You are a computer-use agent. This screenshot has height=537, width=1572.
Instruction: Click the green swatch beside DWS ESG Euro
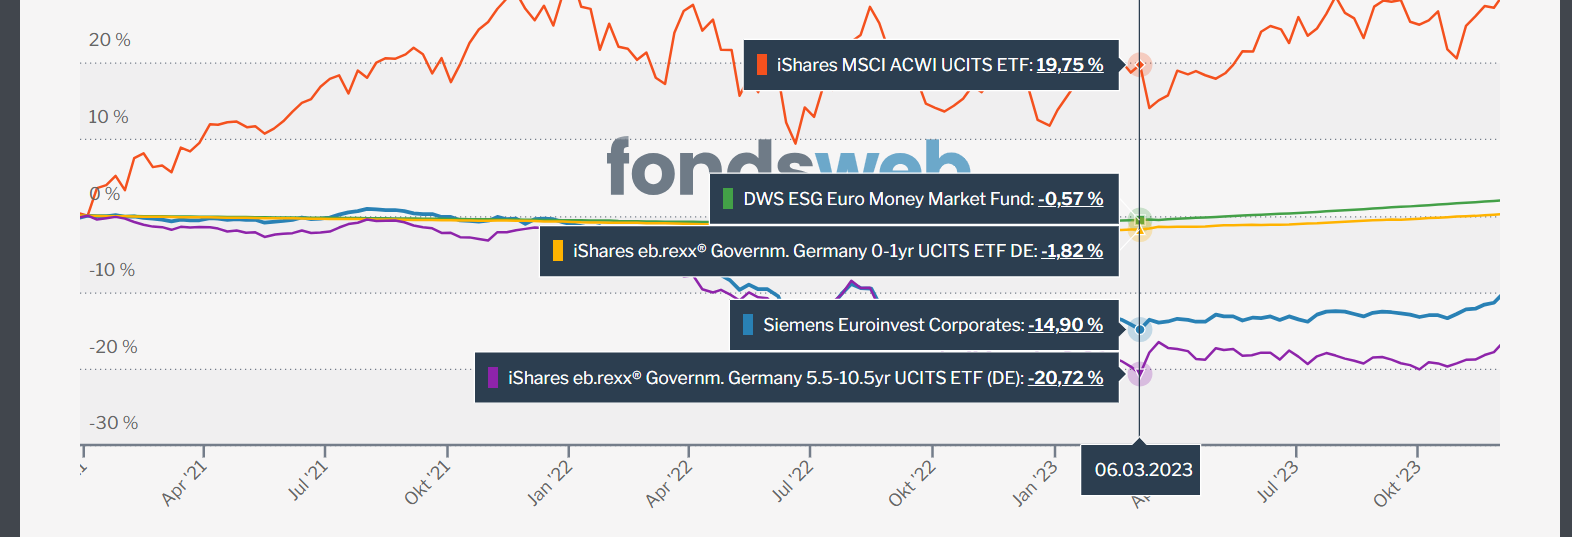coord(728,199)
